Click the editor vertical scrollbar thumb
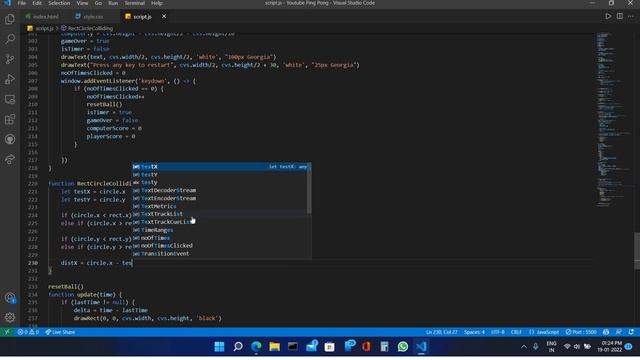 pos(637,250)
